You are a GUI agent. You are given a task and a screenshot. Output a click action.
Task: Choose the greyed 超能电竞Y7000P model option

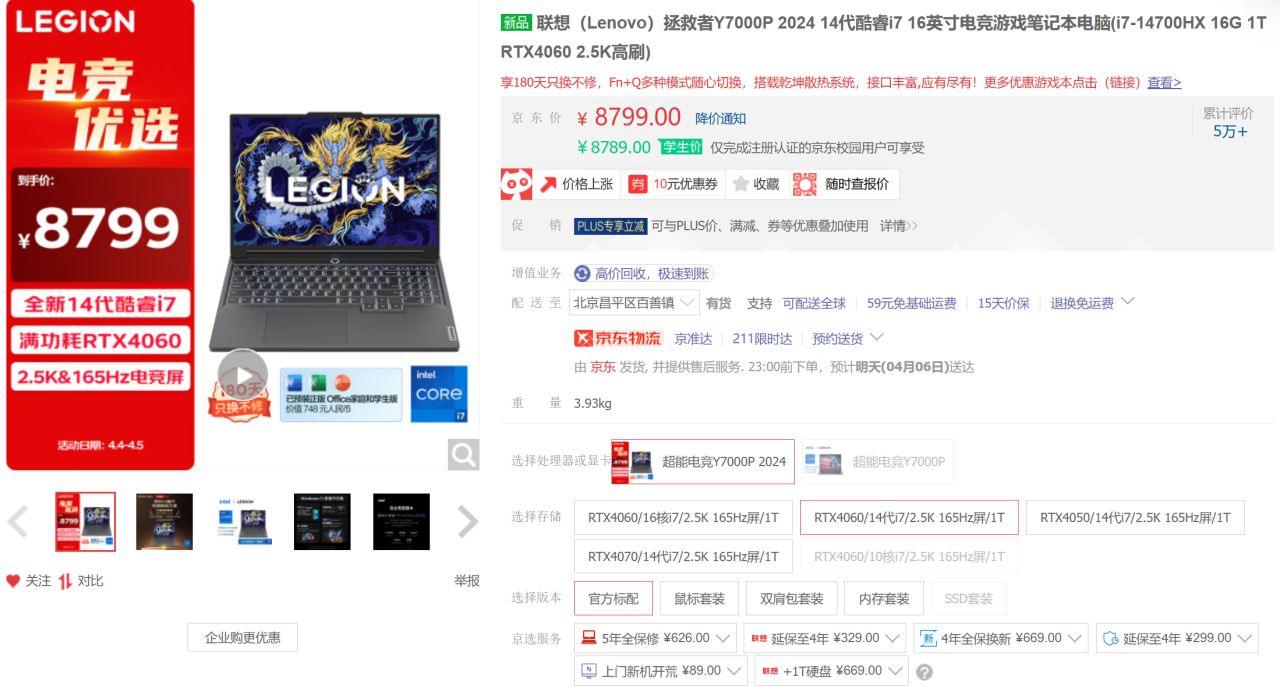[x=877, y=462]
